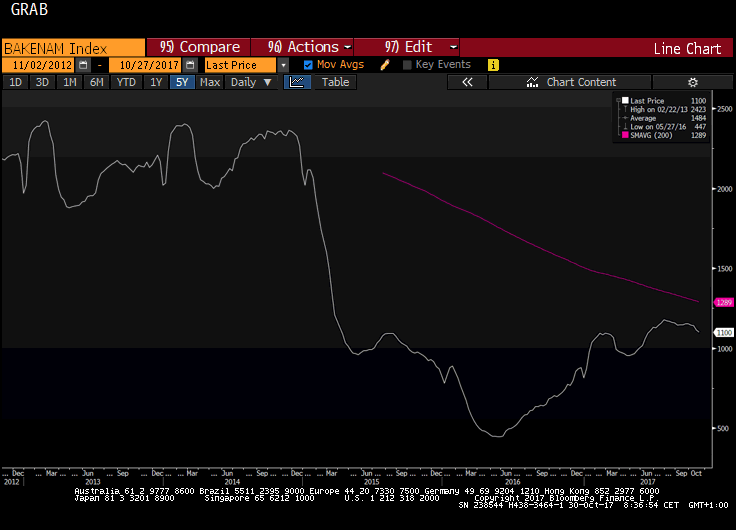736x530 pixels.
Task: Open end date calendar picker icon
Action: [x=190, y=65]
